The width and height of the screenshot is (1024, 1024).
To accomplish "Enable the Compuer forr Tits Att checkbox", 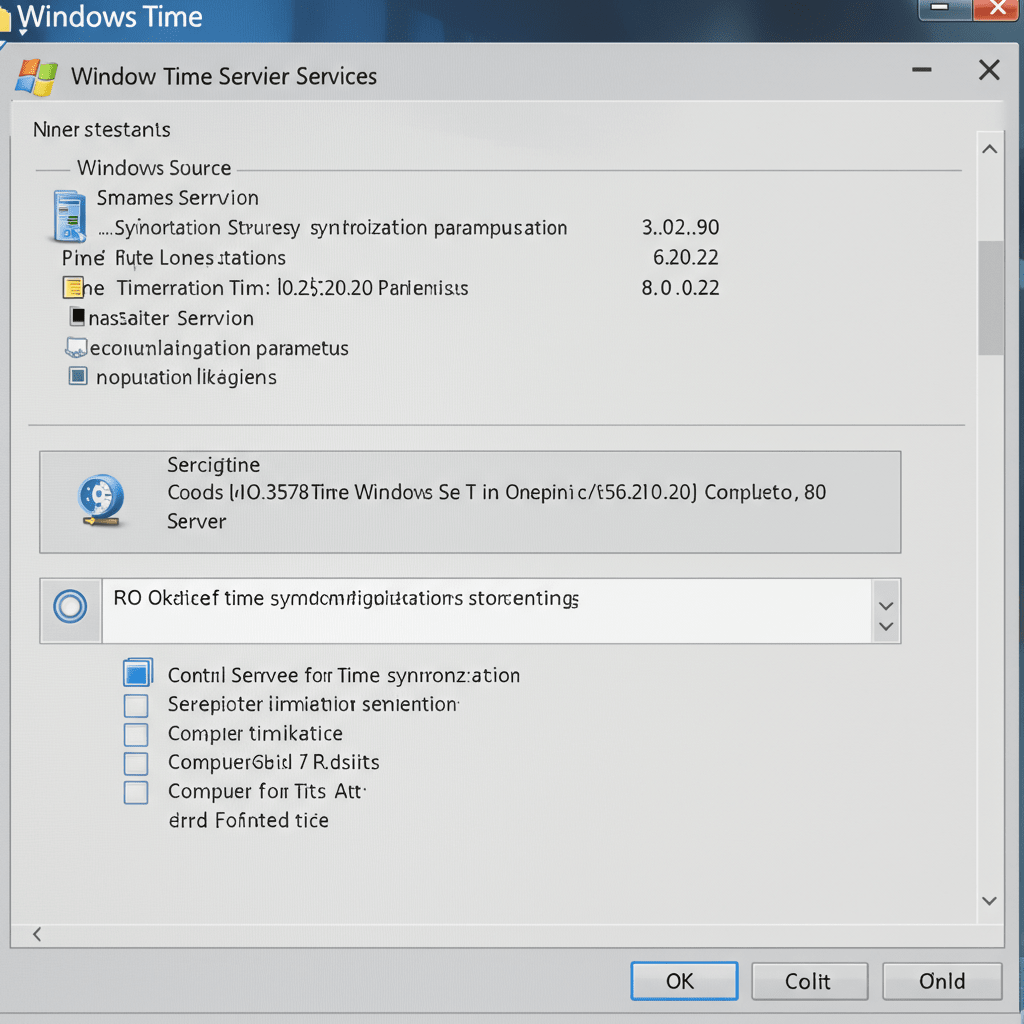I will 136,792.
